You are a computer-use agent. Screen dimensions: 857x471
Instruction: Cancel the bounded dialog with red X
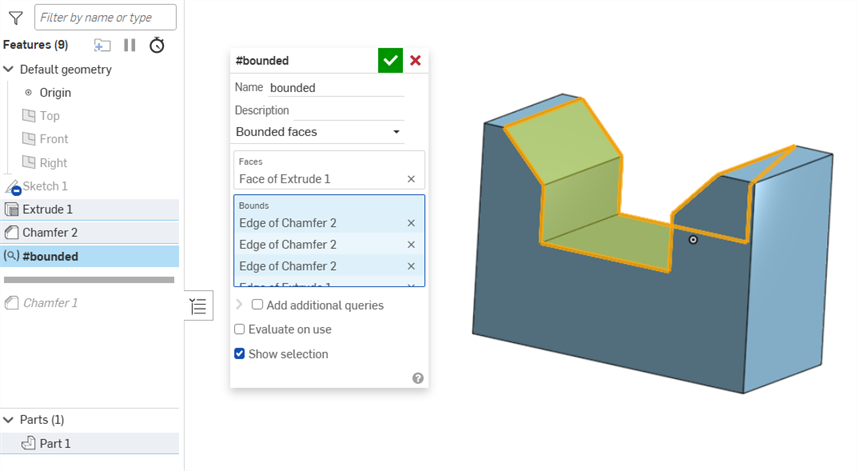(416, 61)
